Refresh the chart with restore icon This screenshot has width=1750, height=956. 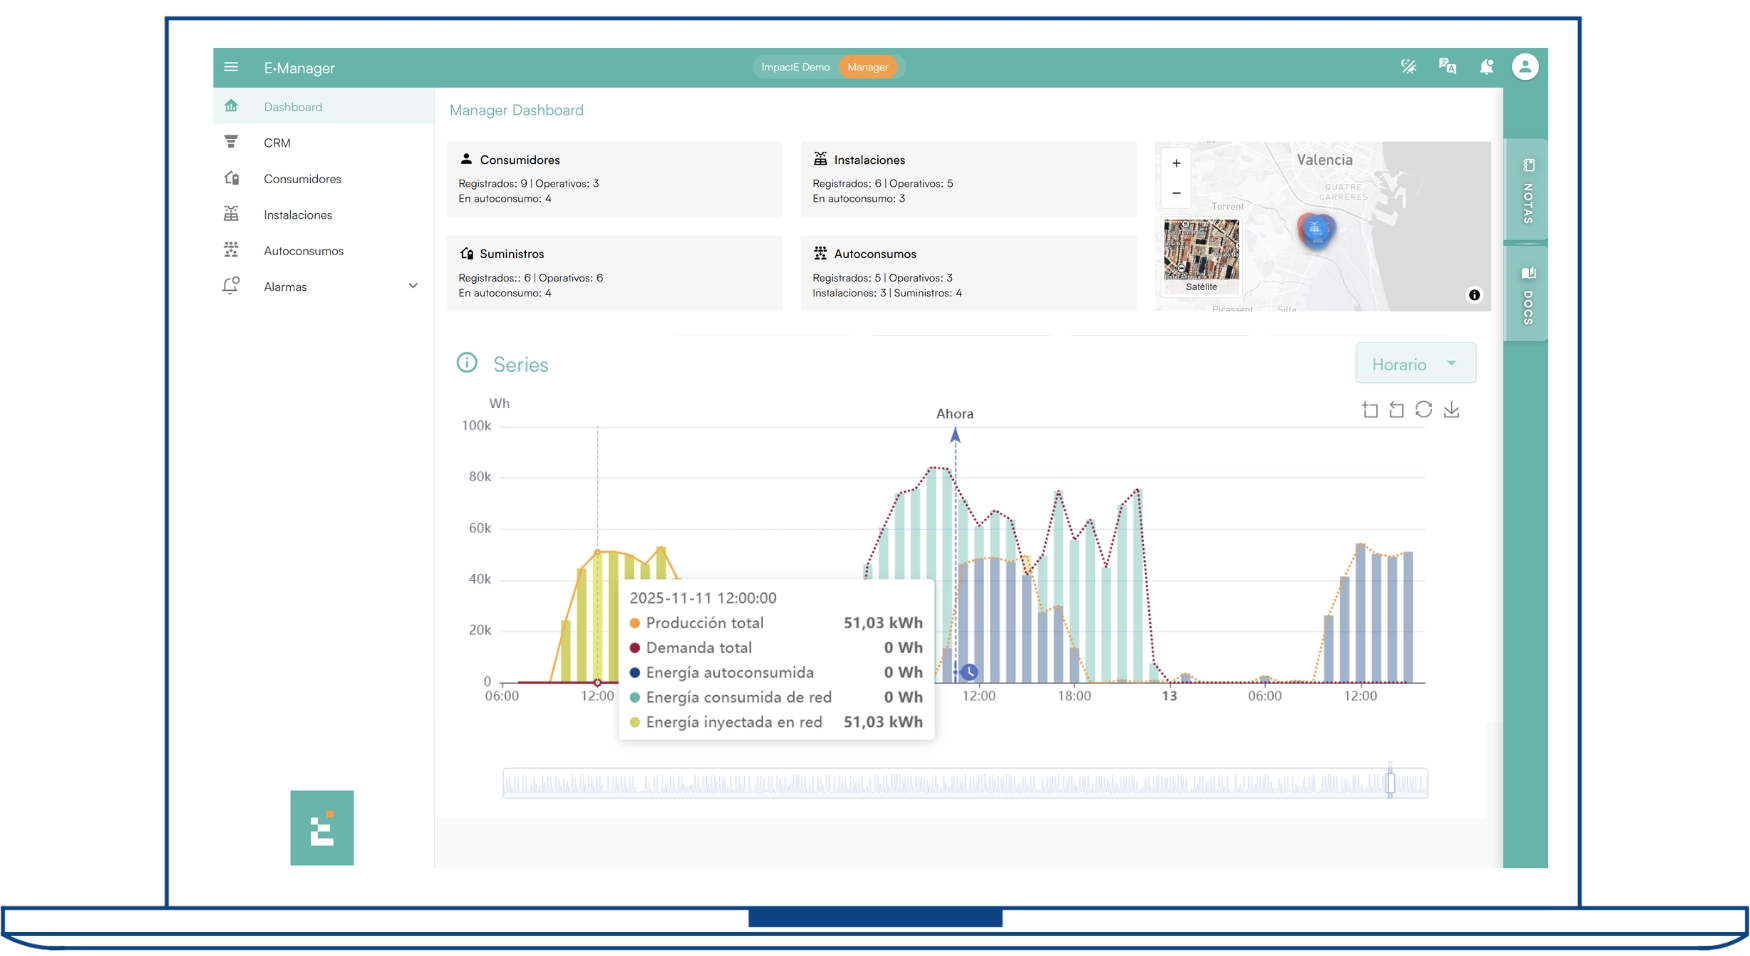pyautogui.click(x=1424, y=410)
